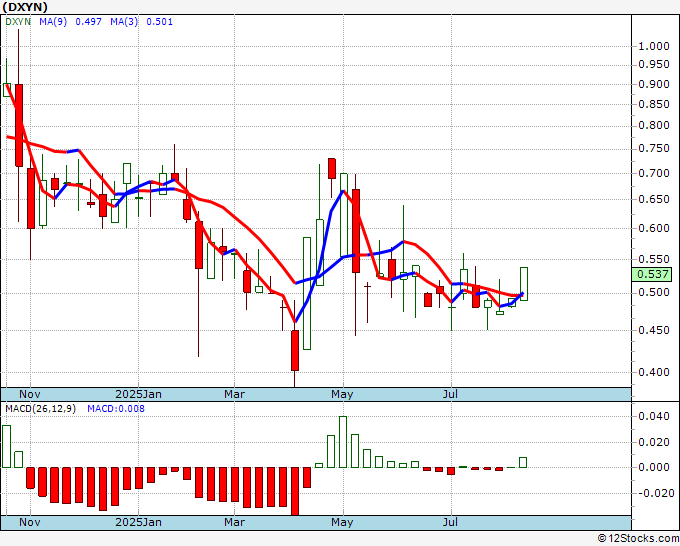Select the 2025Jan marker on price axis

(x=138, y=394)
